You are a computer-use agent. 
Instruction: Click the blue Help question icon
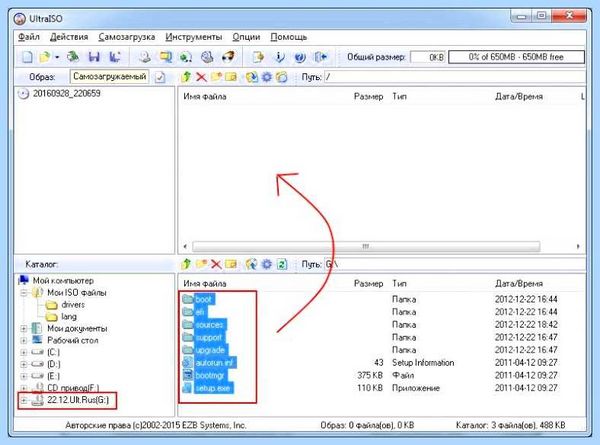coord(300,57)
